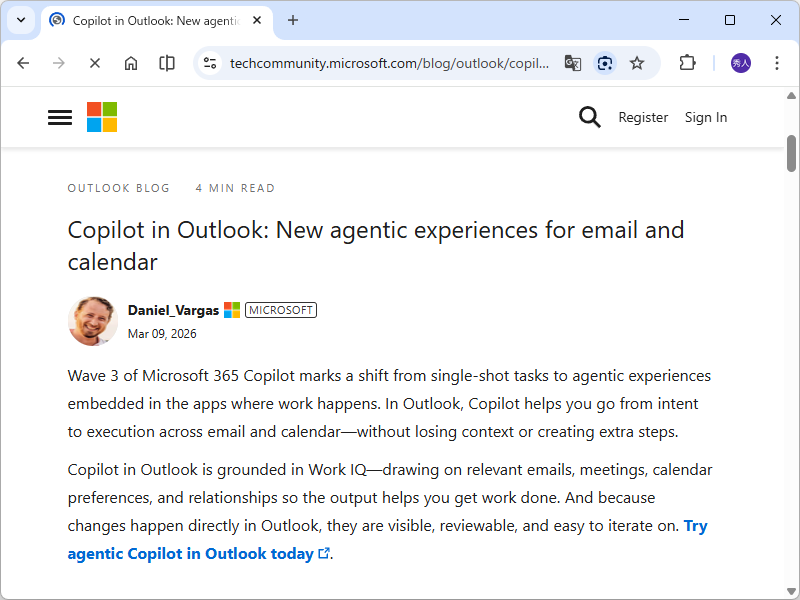Open the Extensions puzzle icon
Viewport: 800px width, 600px height.
[x=687, y=63]
